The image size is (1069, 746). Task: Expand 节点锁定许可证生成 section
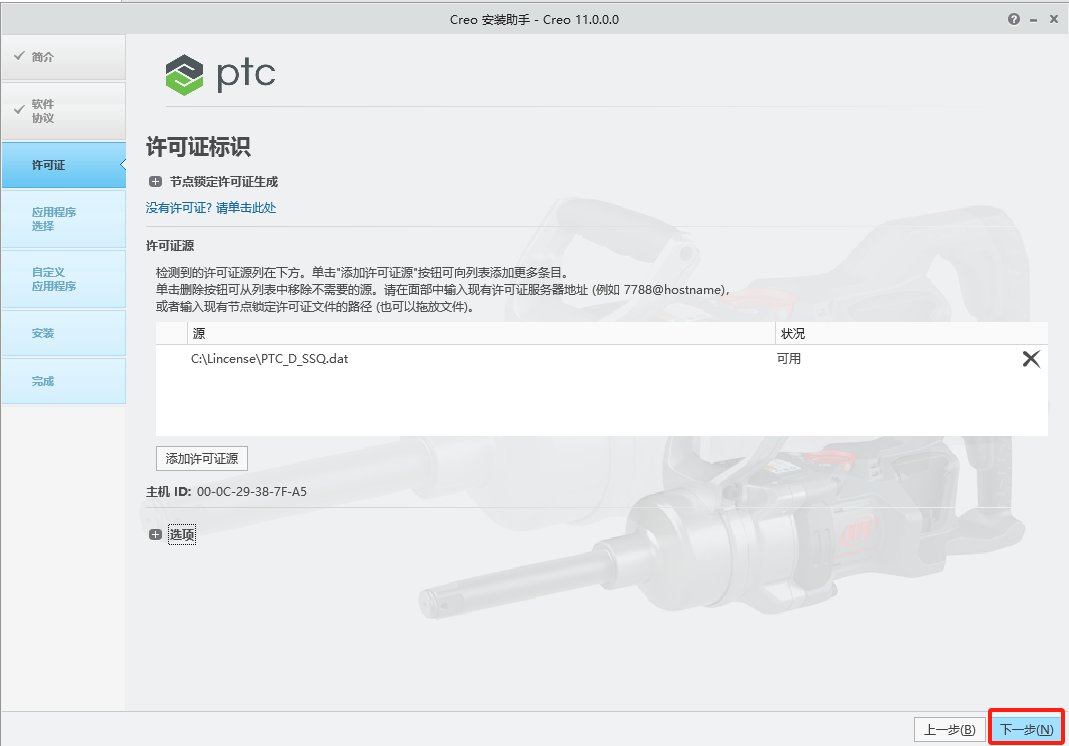(x=155, y=181)
